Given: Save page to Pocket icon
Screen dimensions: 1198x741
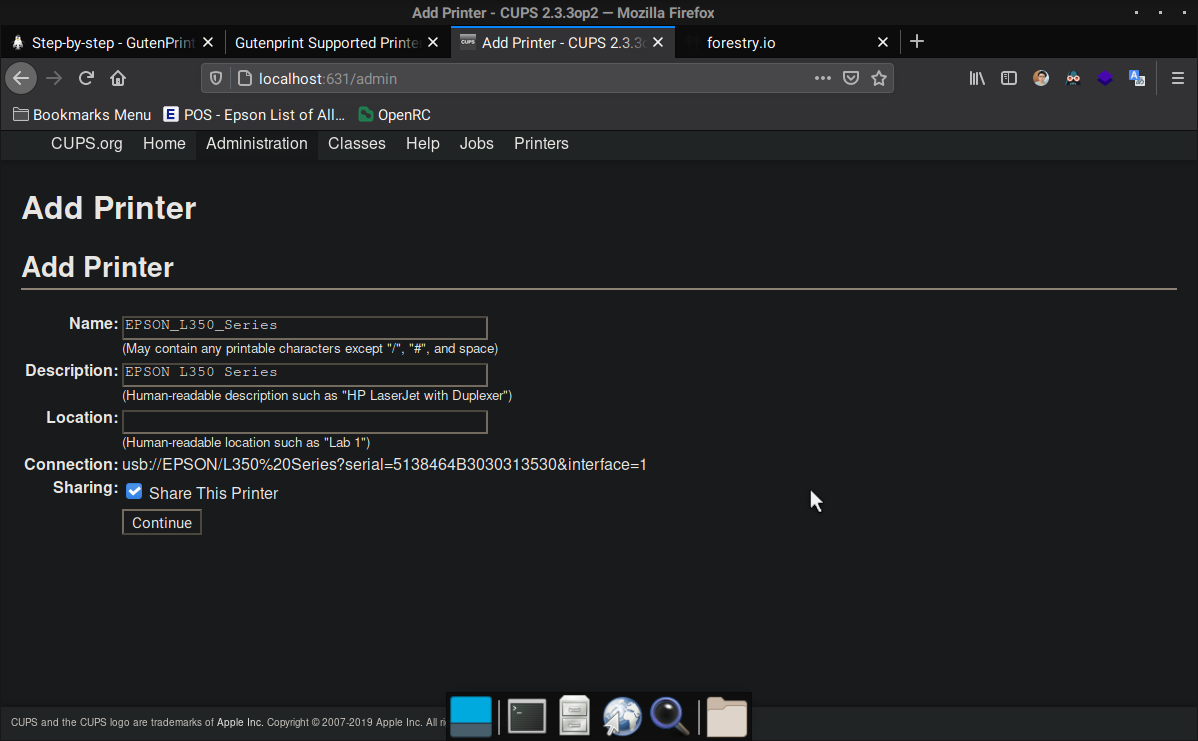Looking at the screenshot, I should pos(850,78).
